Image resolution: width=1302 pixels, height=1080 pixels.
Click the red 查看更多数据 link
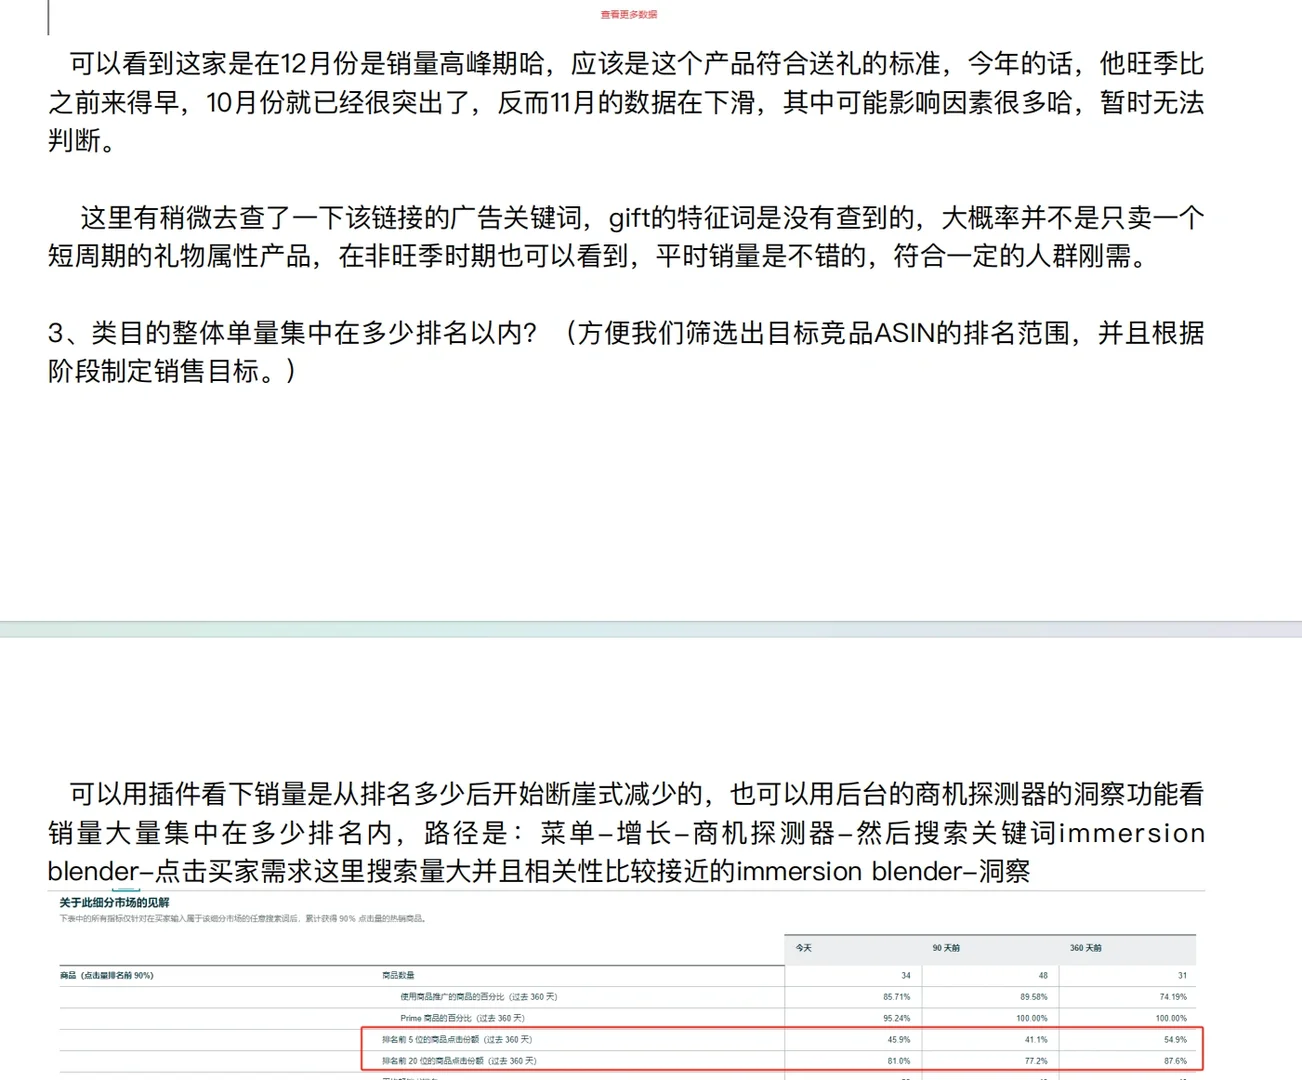click(629, 15)
